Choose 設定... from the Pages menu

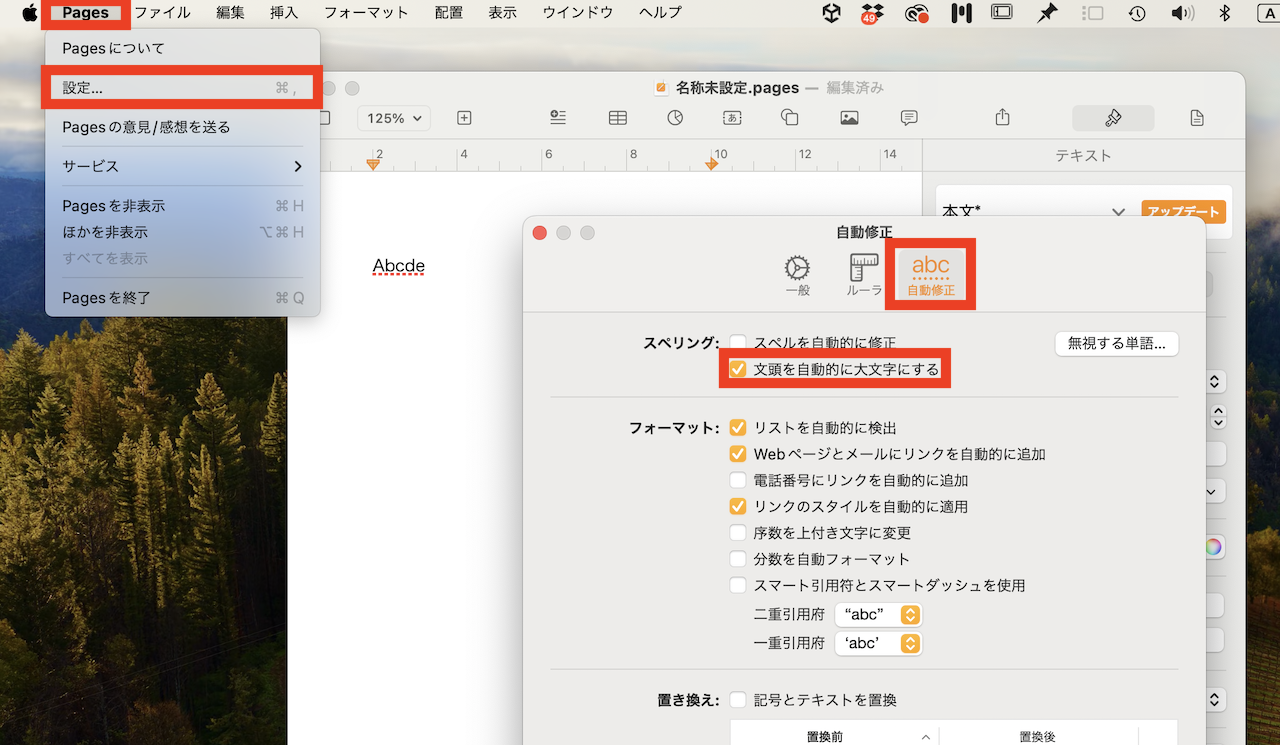pos(182,88)
